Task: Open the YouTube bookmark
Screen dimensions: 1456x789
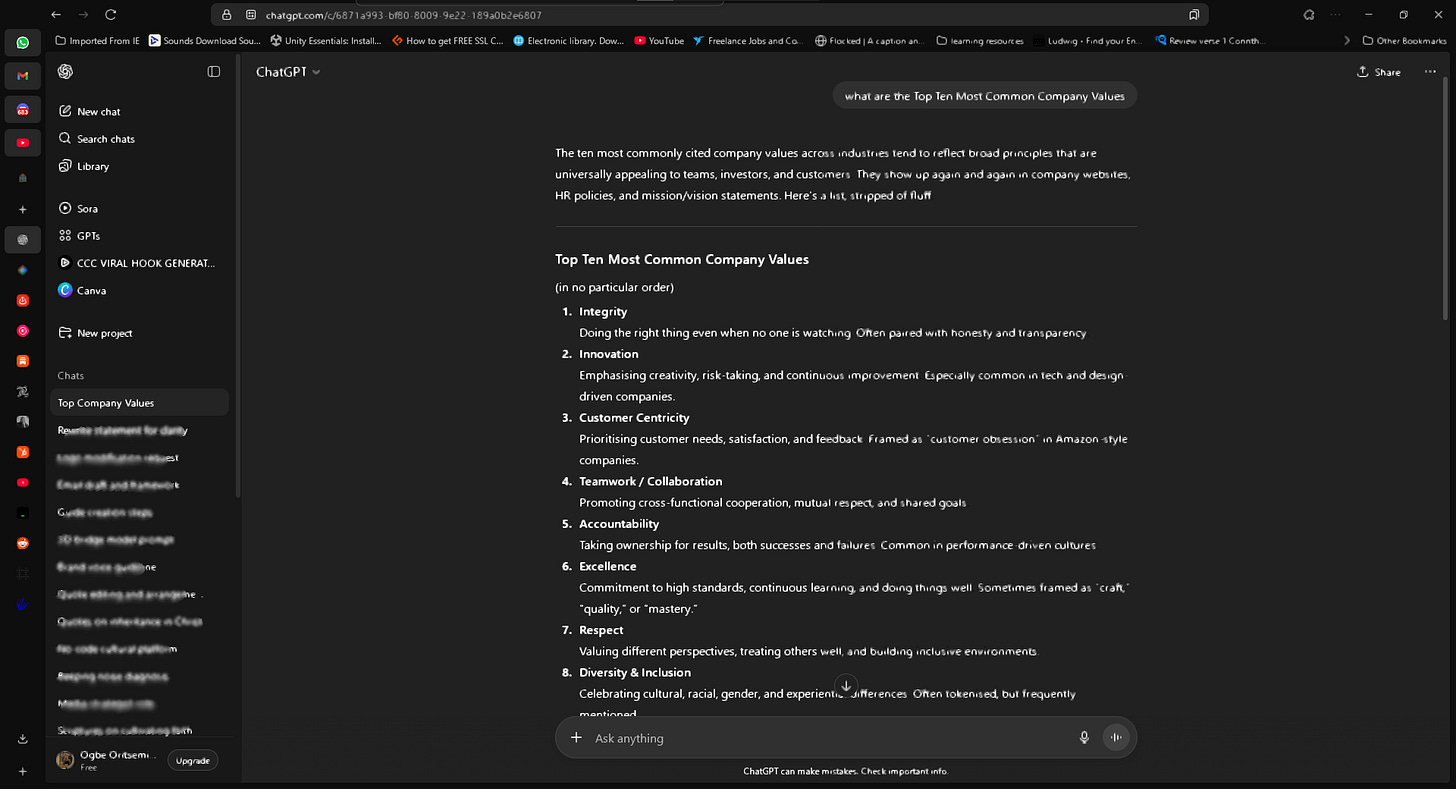Action: click(660, 41)
